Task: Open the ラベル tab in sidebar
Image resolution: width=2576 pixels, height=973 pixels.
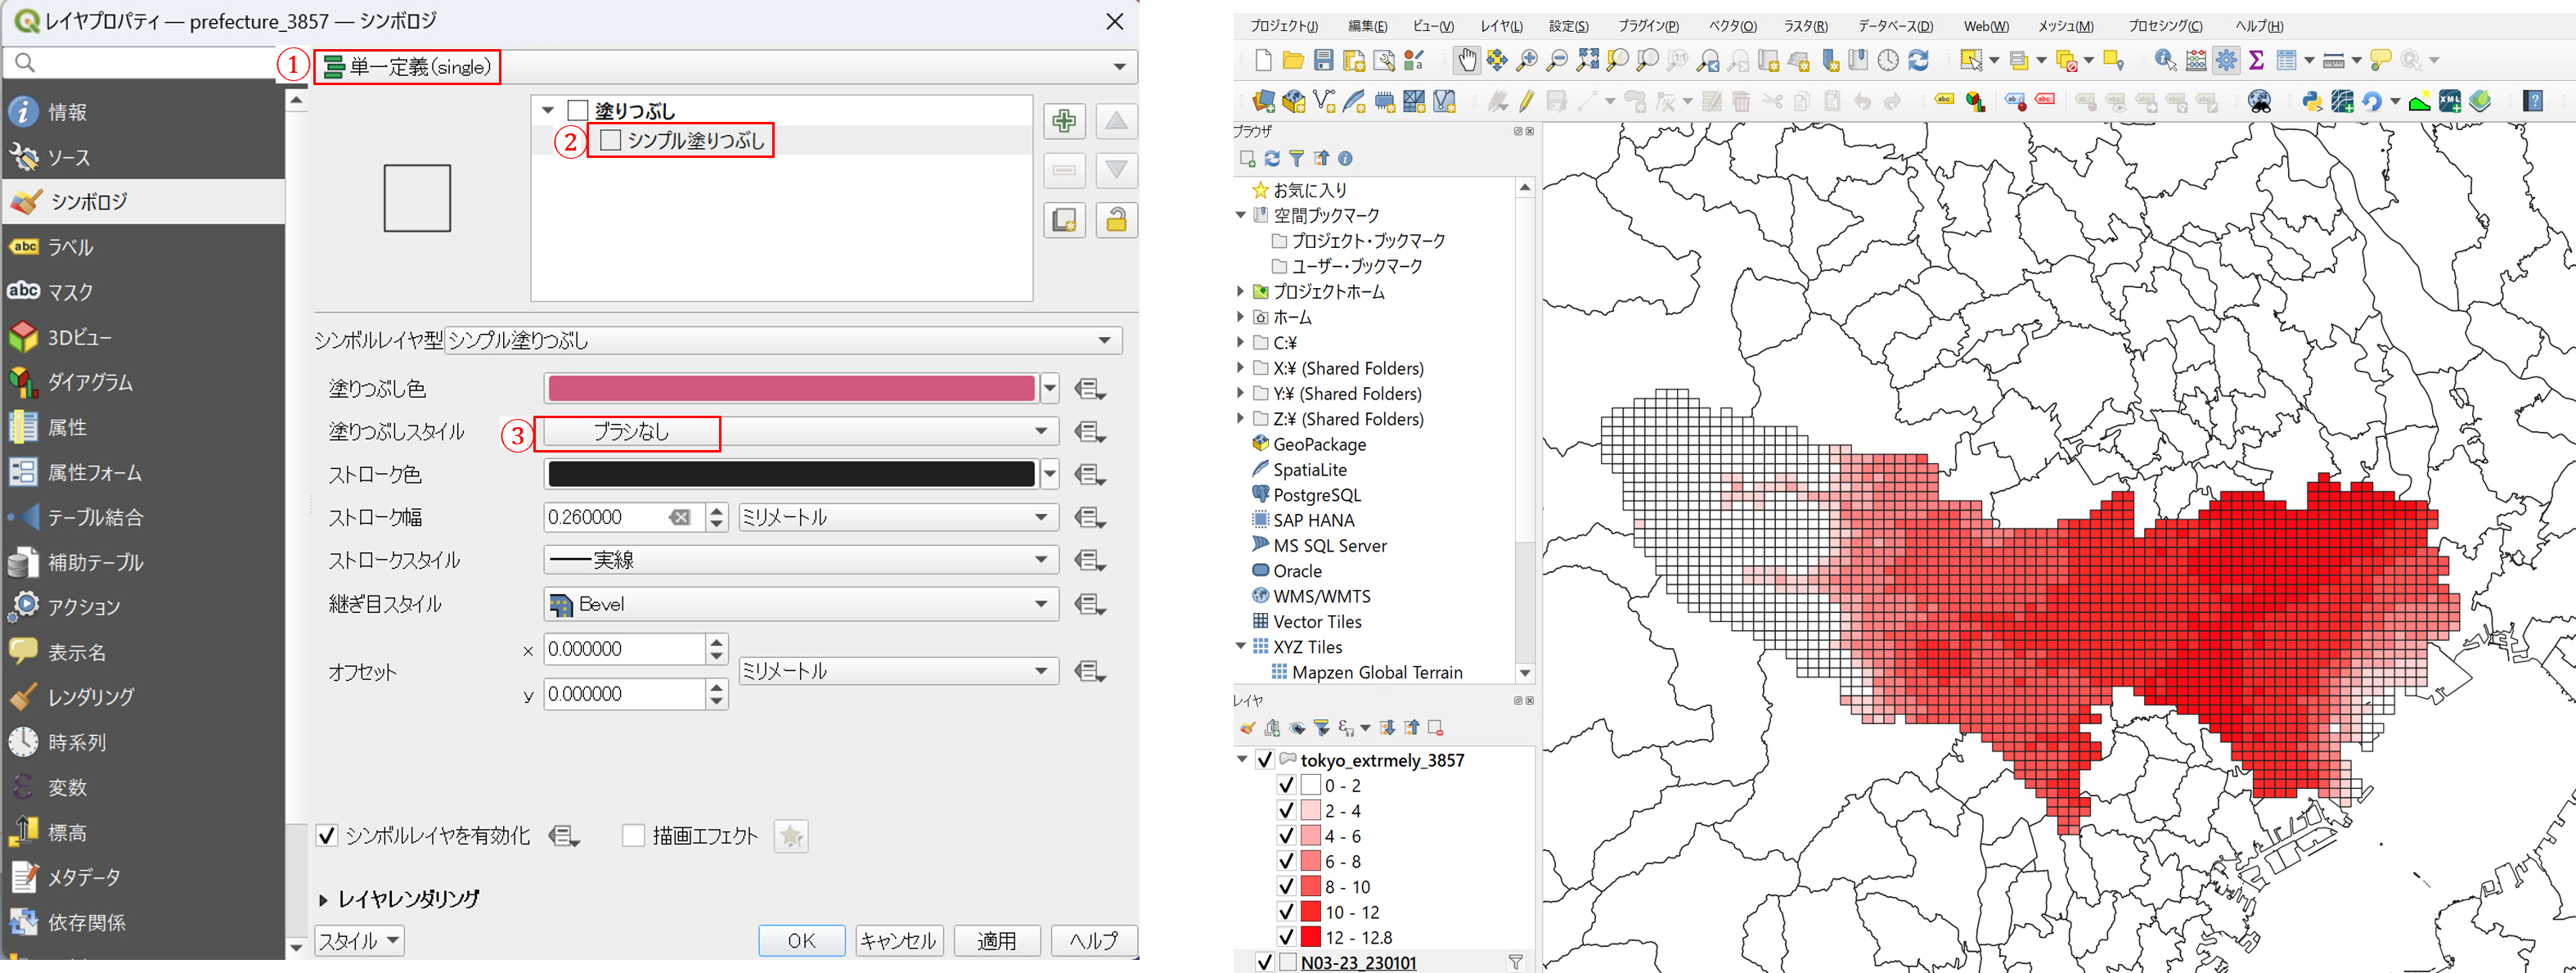Action: 70,247
